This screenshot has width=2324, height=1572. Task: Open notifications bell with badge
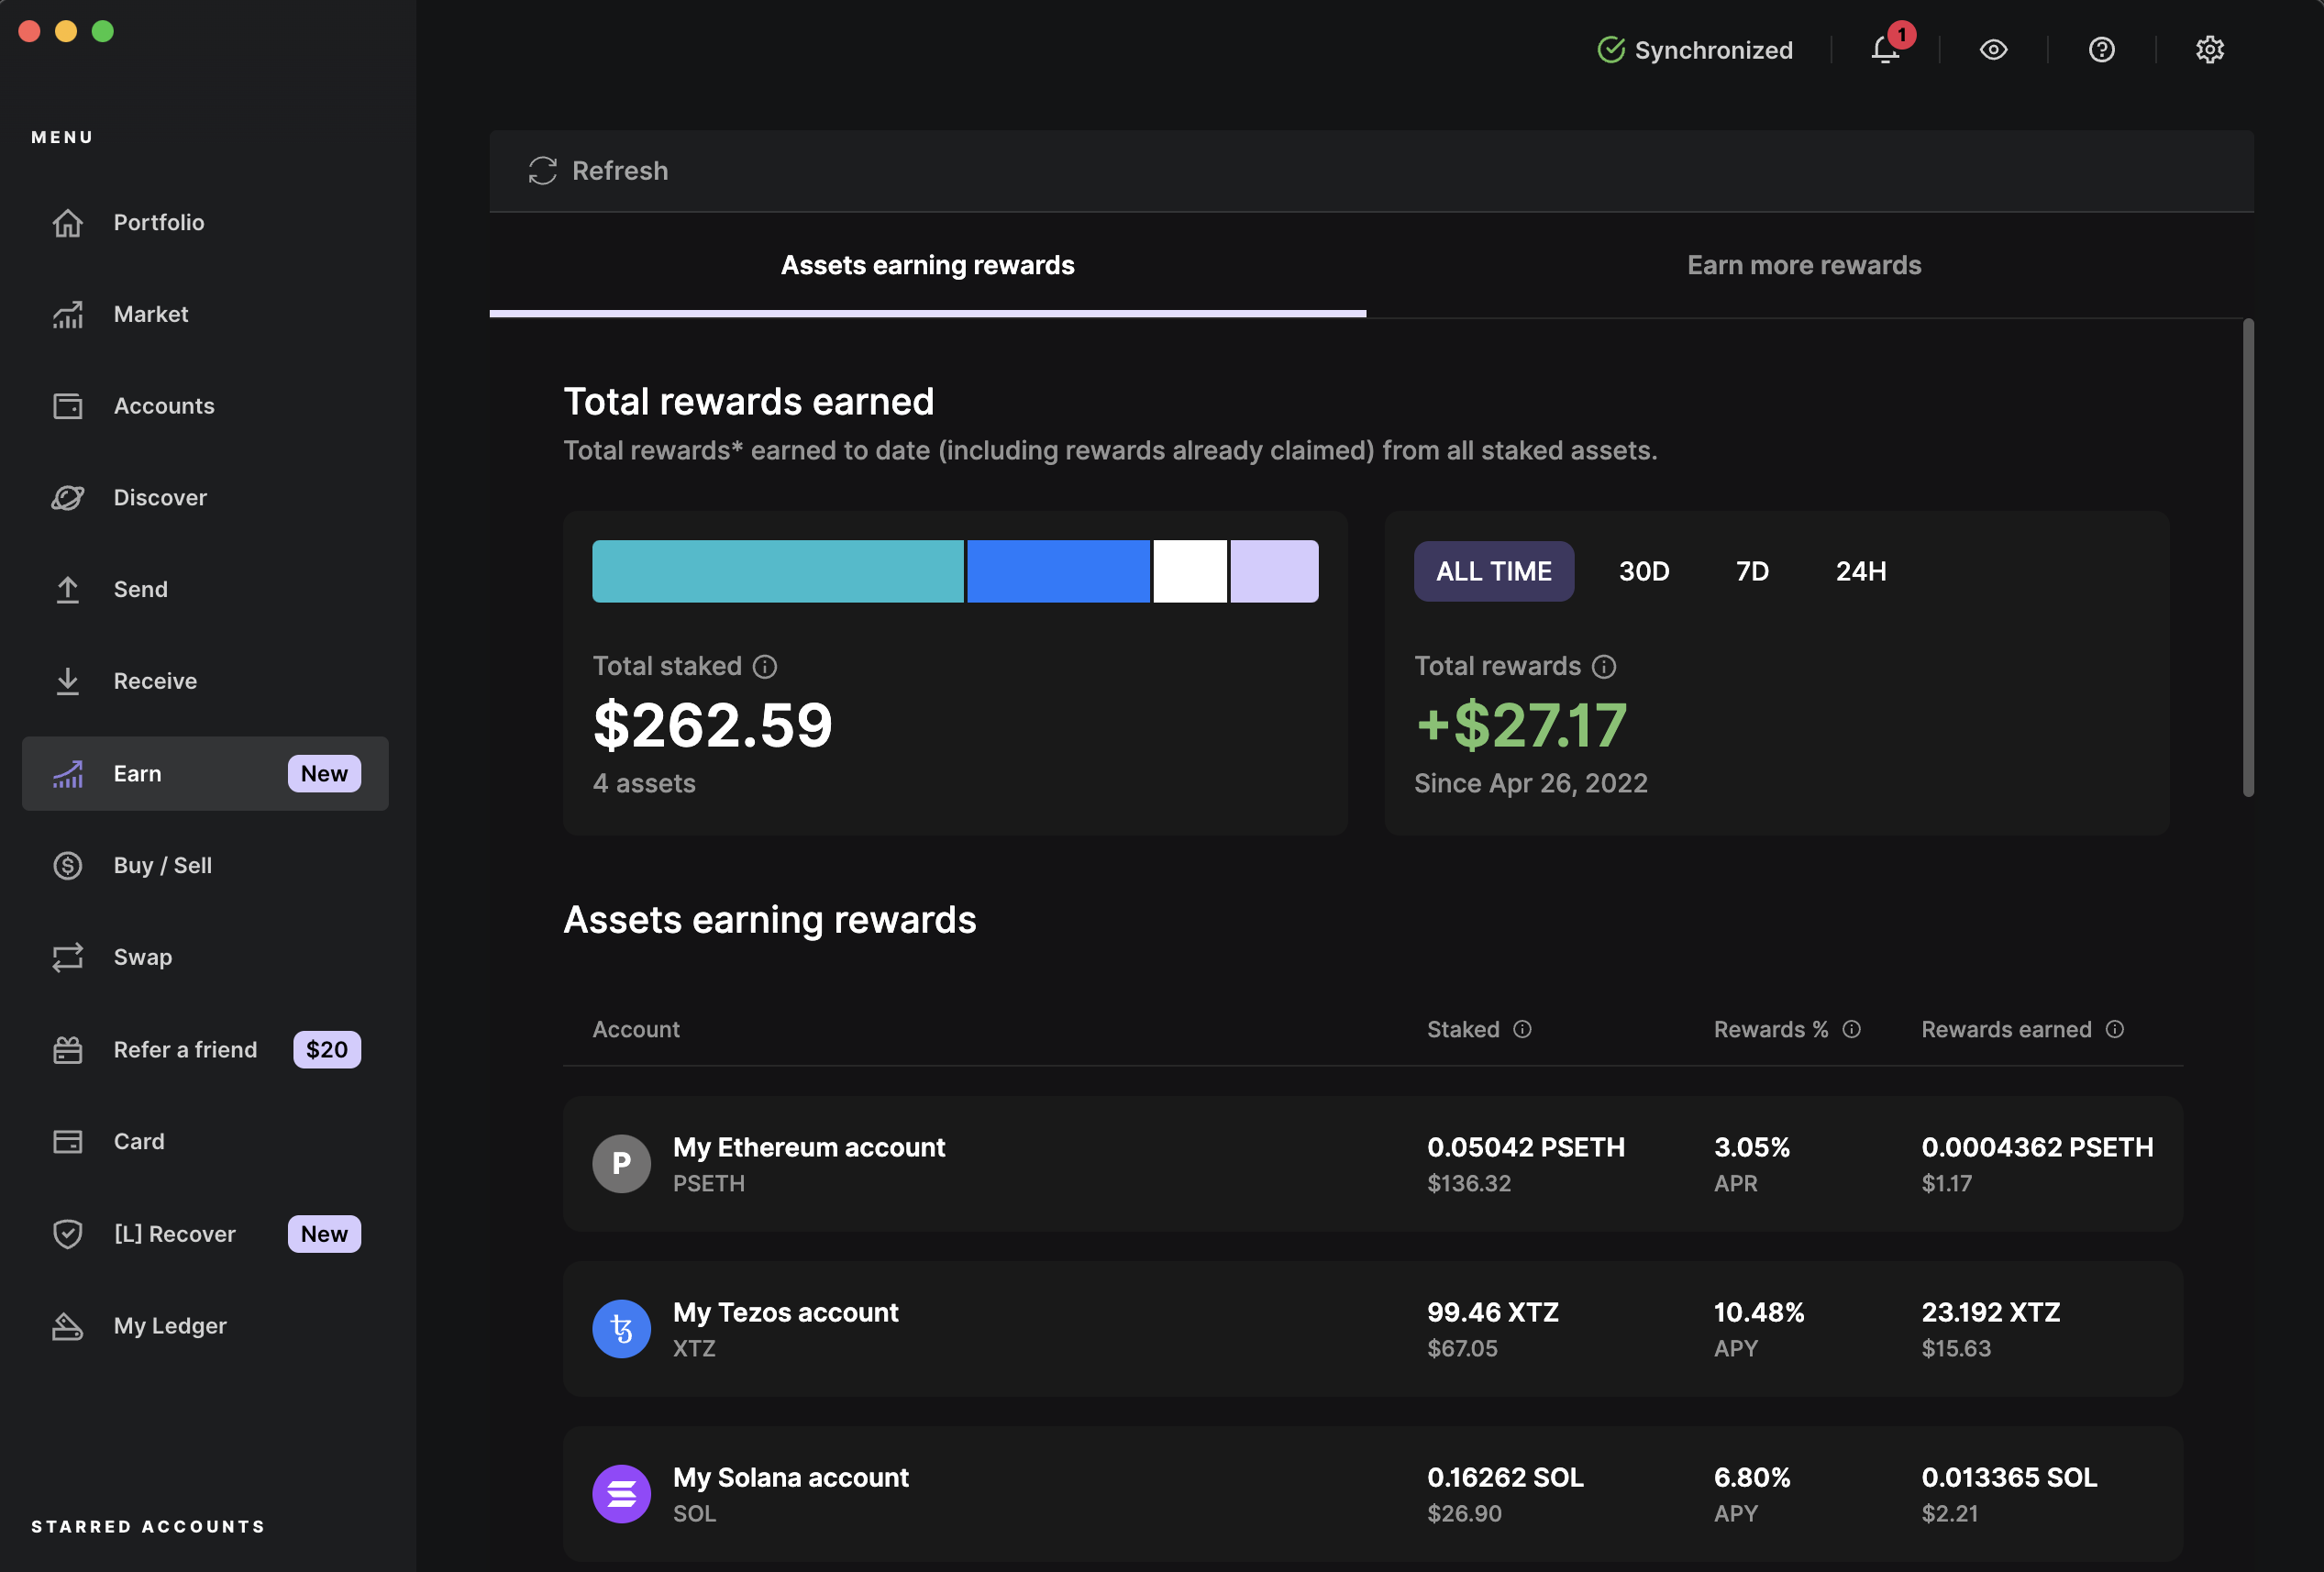coord(1884,50)
